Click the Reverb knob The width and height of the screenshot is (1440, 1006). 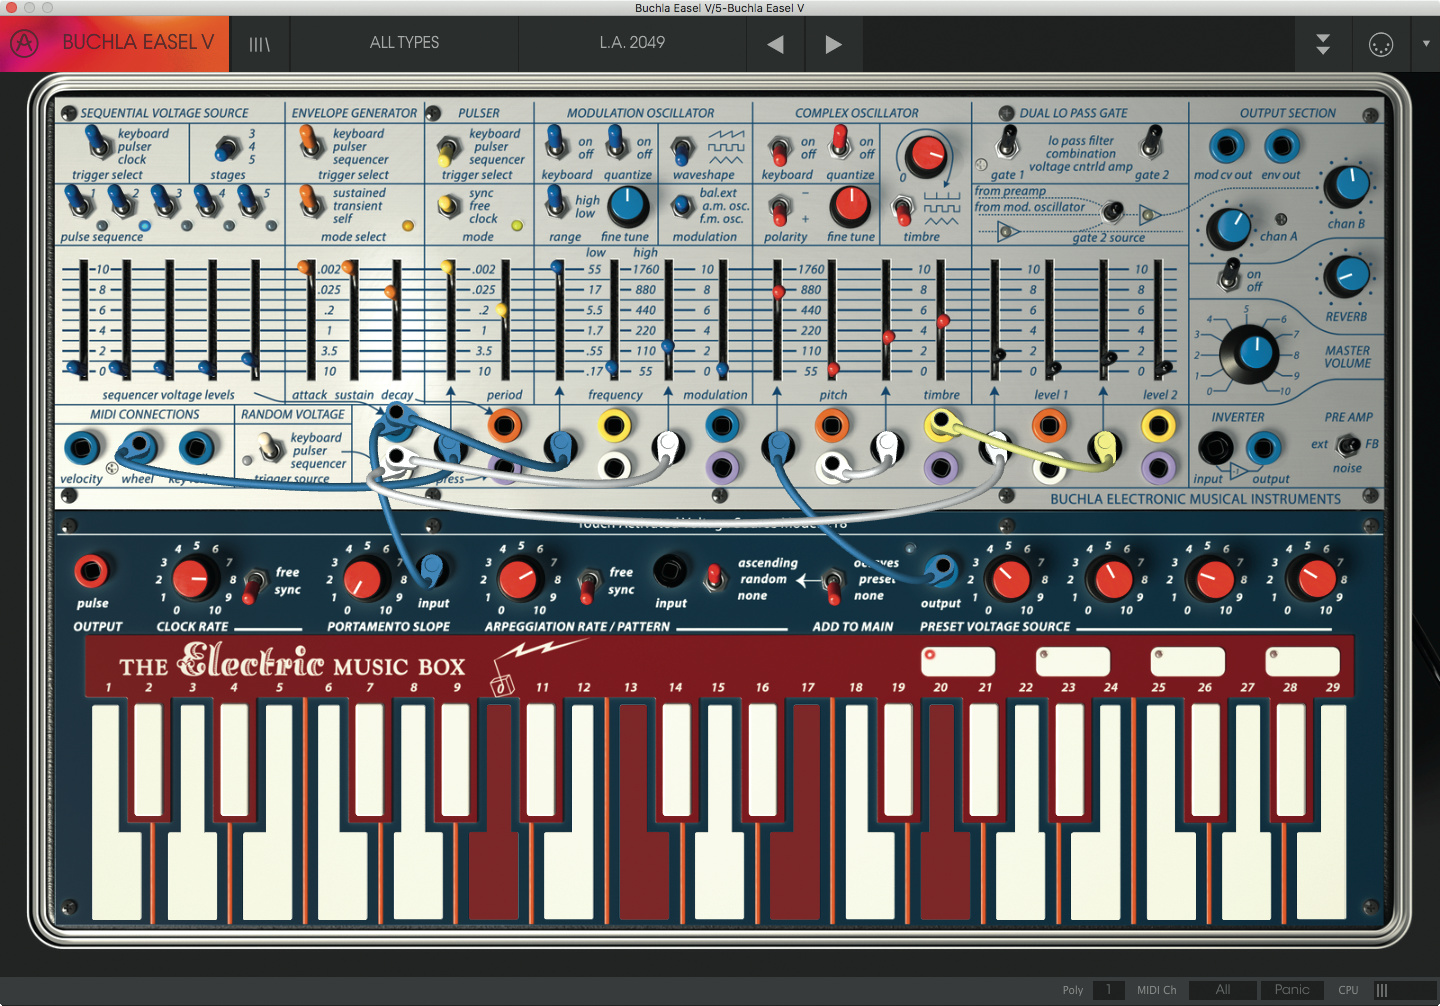[1346, 275]
